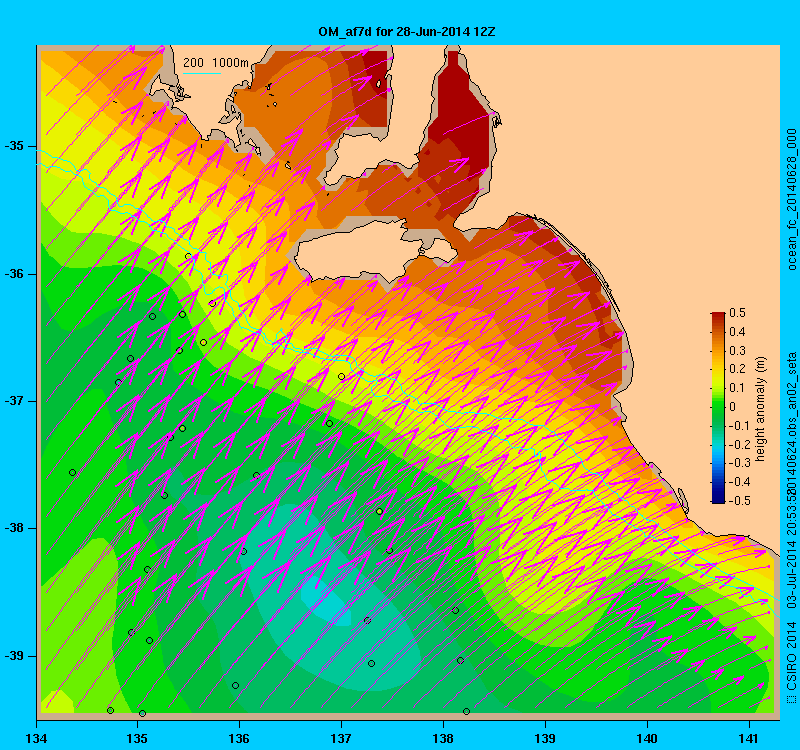Click the longitude label '139'

pyautogui.click(x=545, y=739)
